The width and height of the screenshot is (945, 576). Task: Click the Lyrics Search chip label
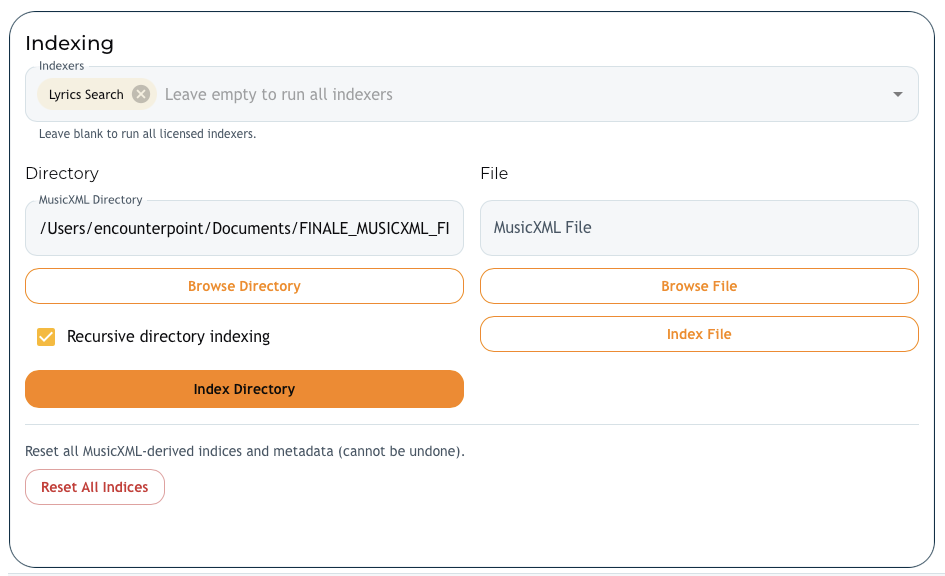[x=86, y=94]
